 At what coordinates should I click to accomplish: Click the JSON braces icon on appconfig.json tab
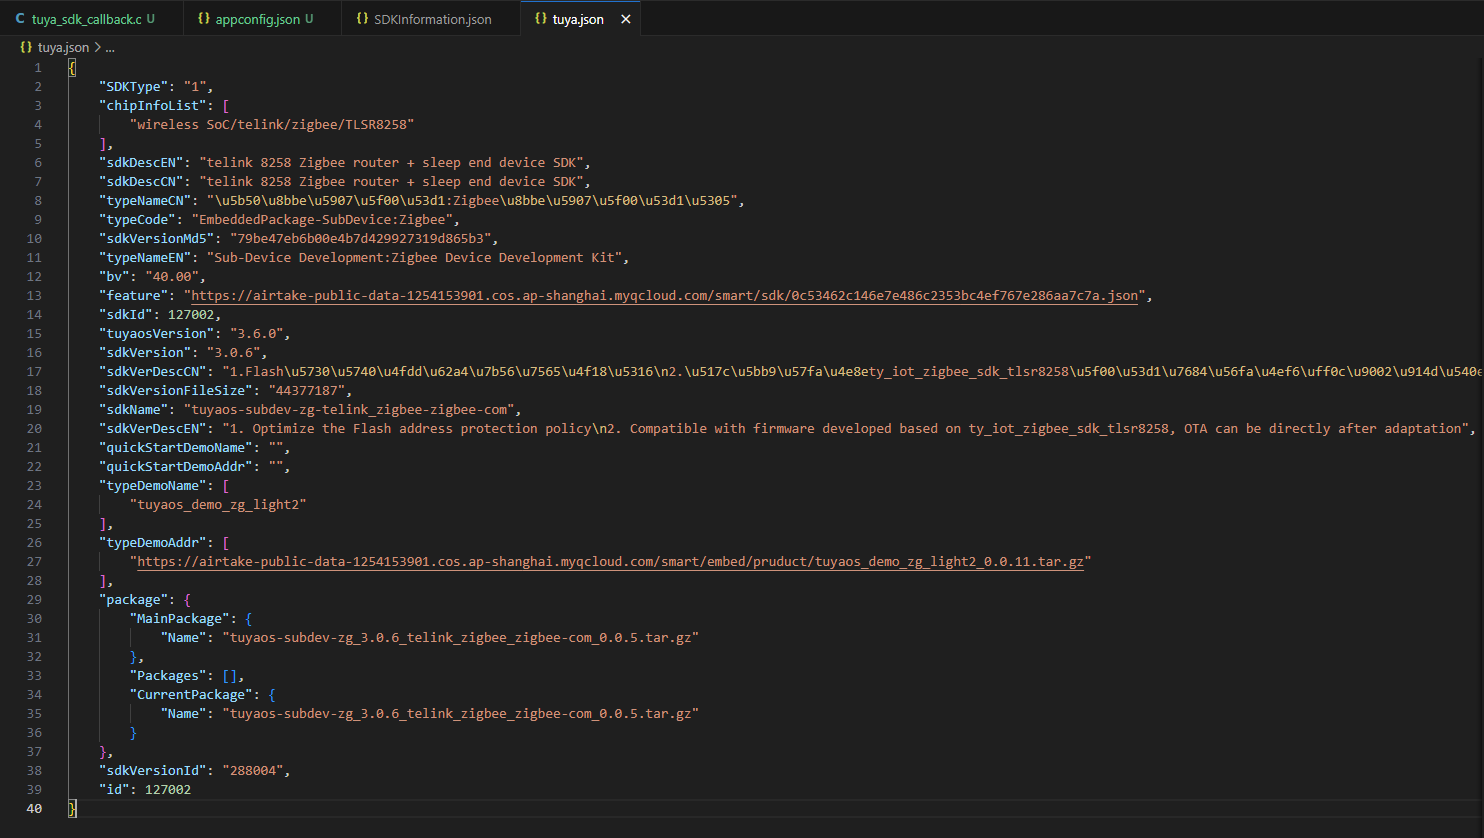(x=204, y=19)
